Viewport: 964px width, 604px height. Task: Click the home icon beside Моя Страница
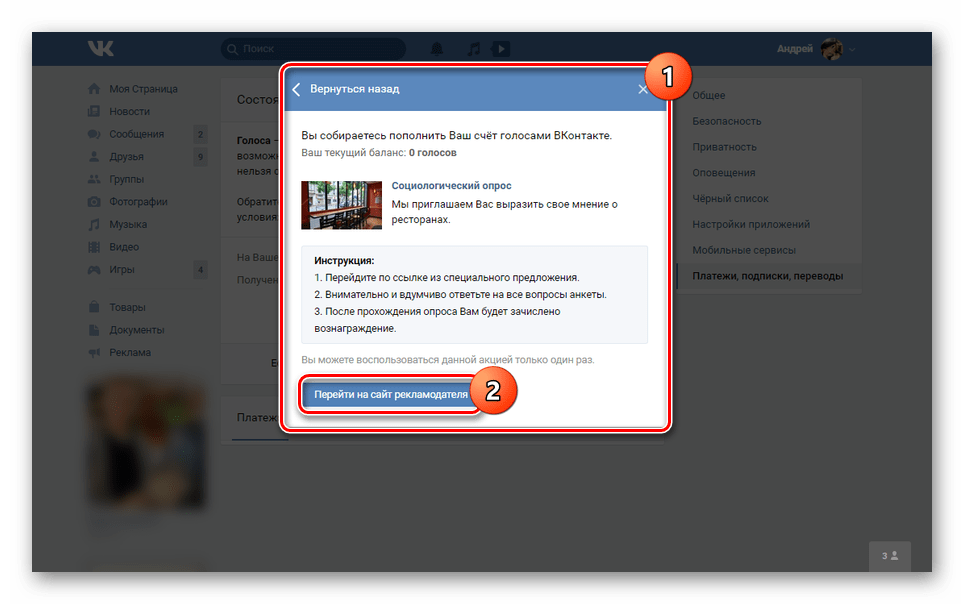click(94, 89)
